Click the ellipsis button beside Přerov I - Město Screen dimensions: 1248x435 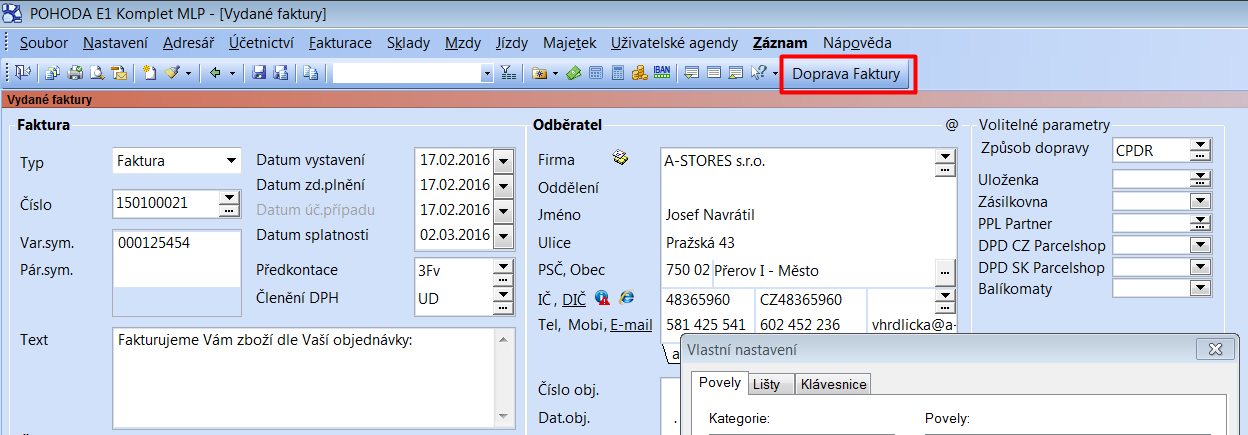click(943, 271)
